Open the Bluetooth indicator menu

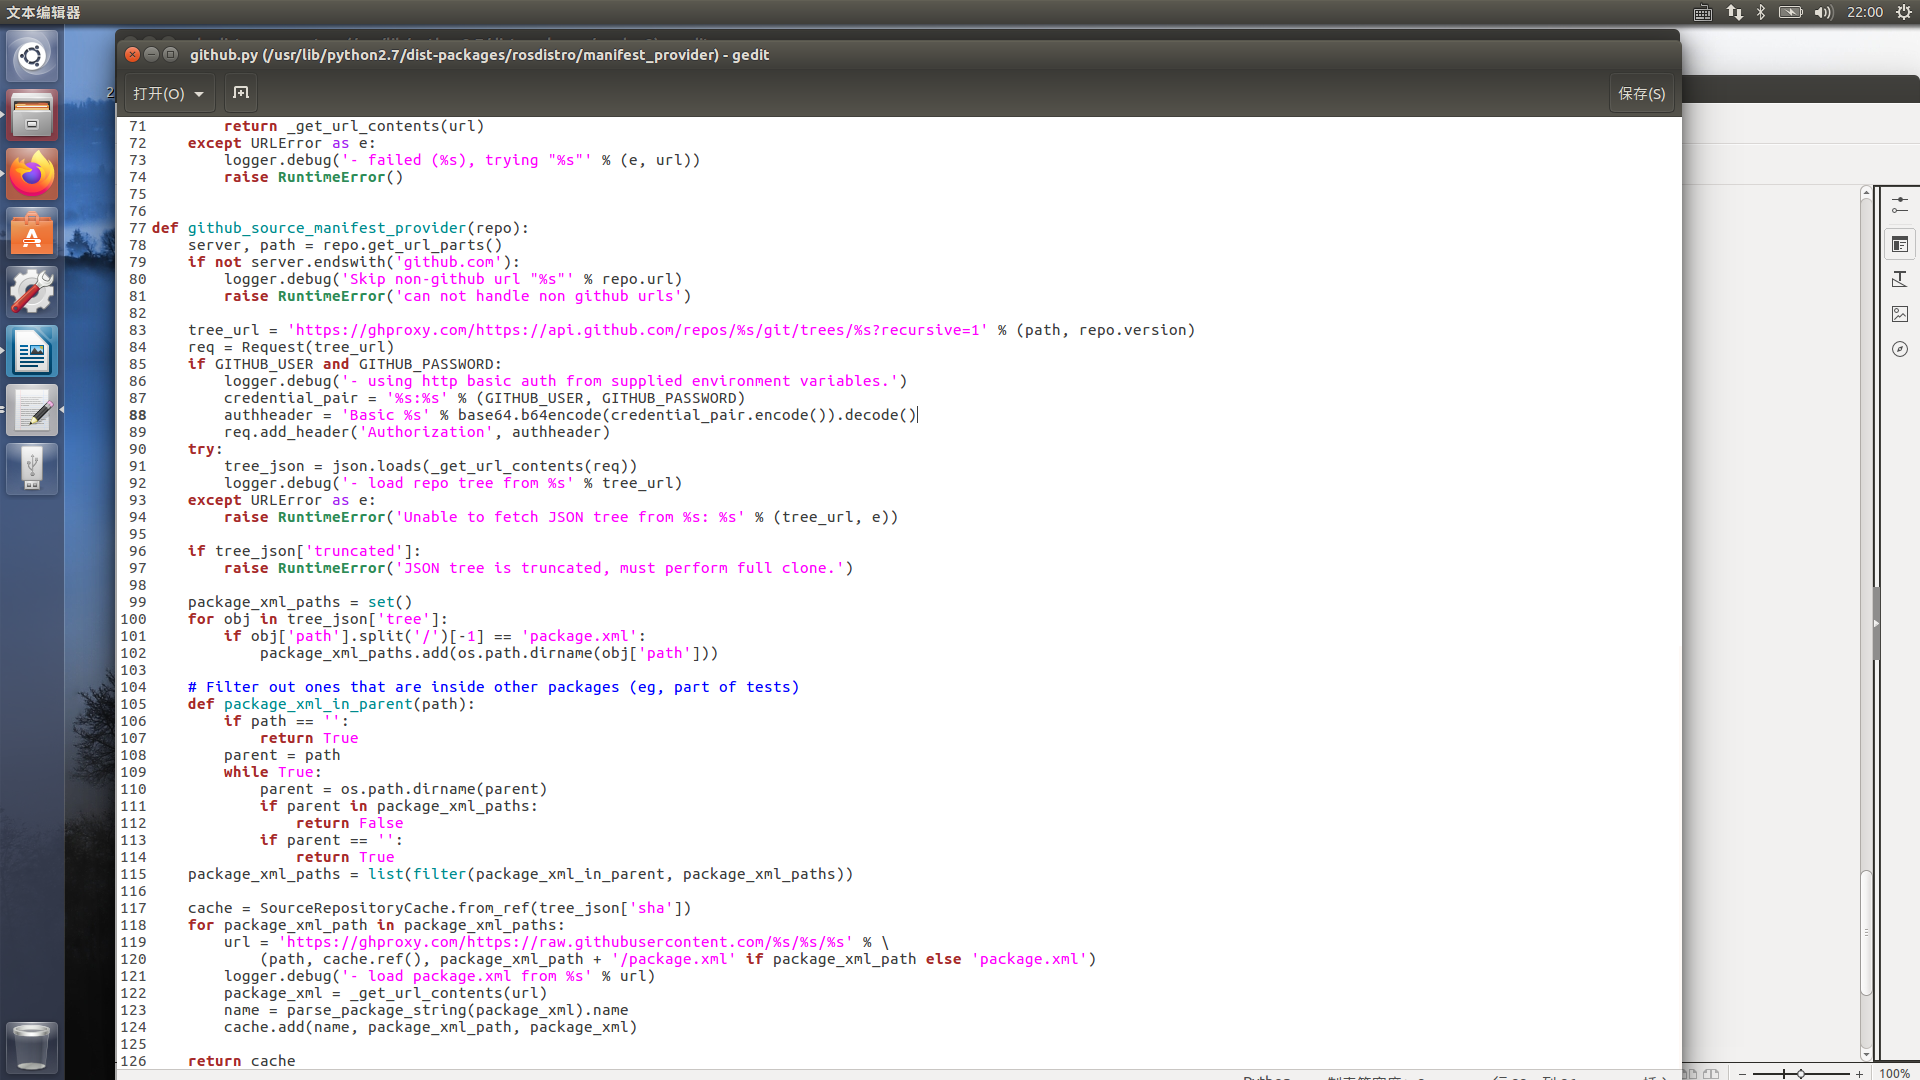1761,12
